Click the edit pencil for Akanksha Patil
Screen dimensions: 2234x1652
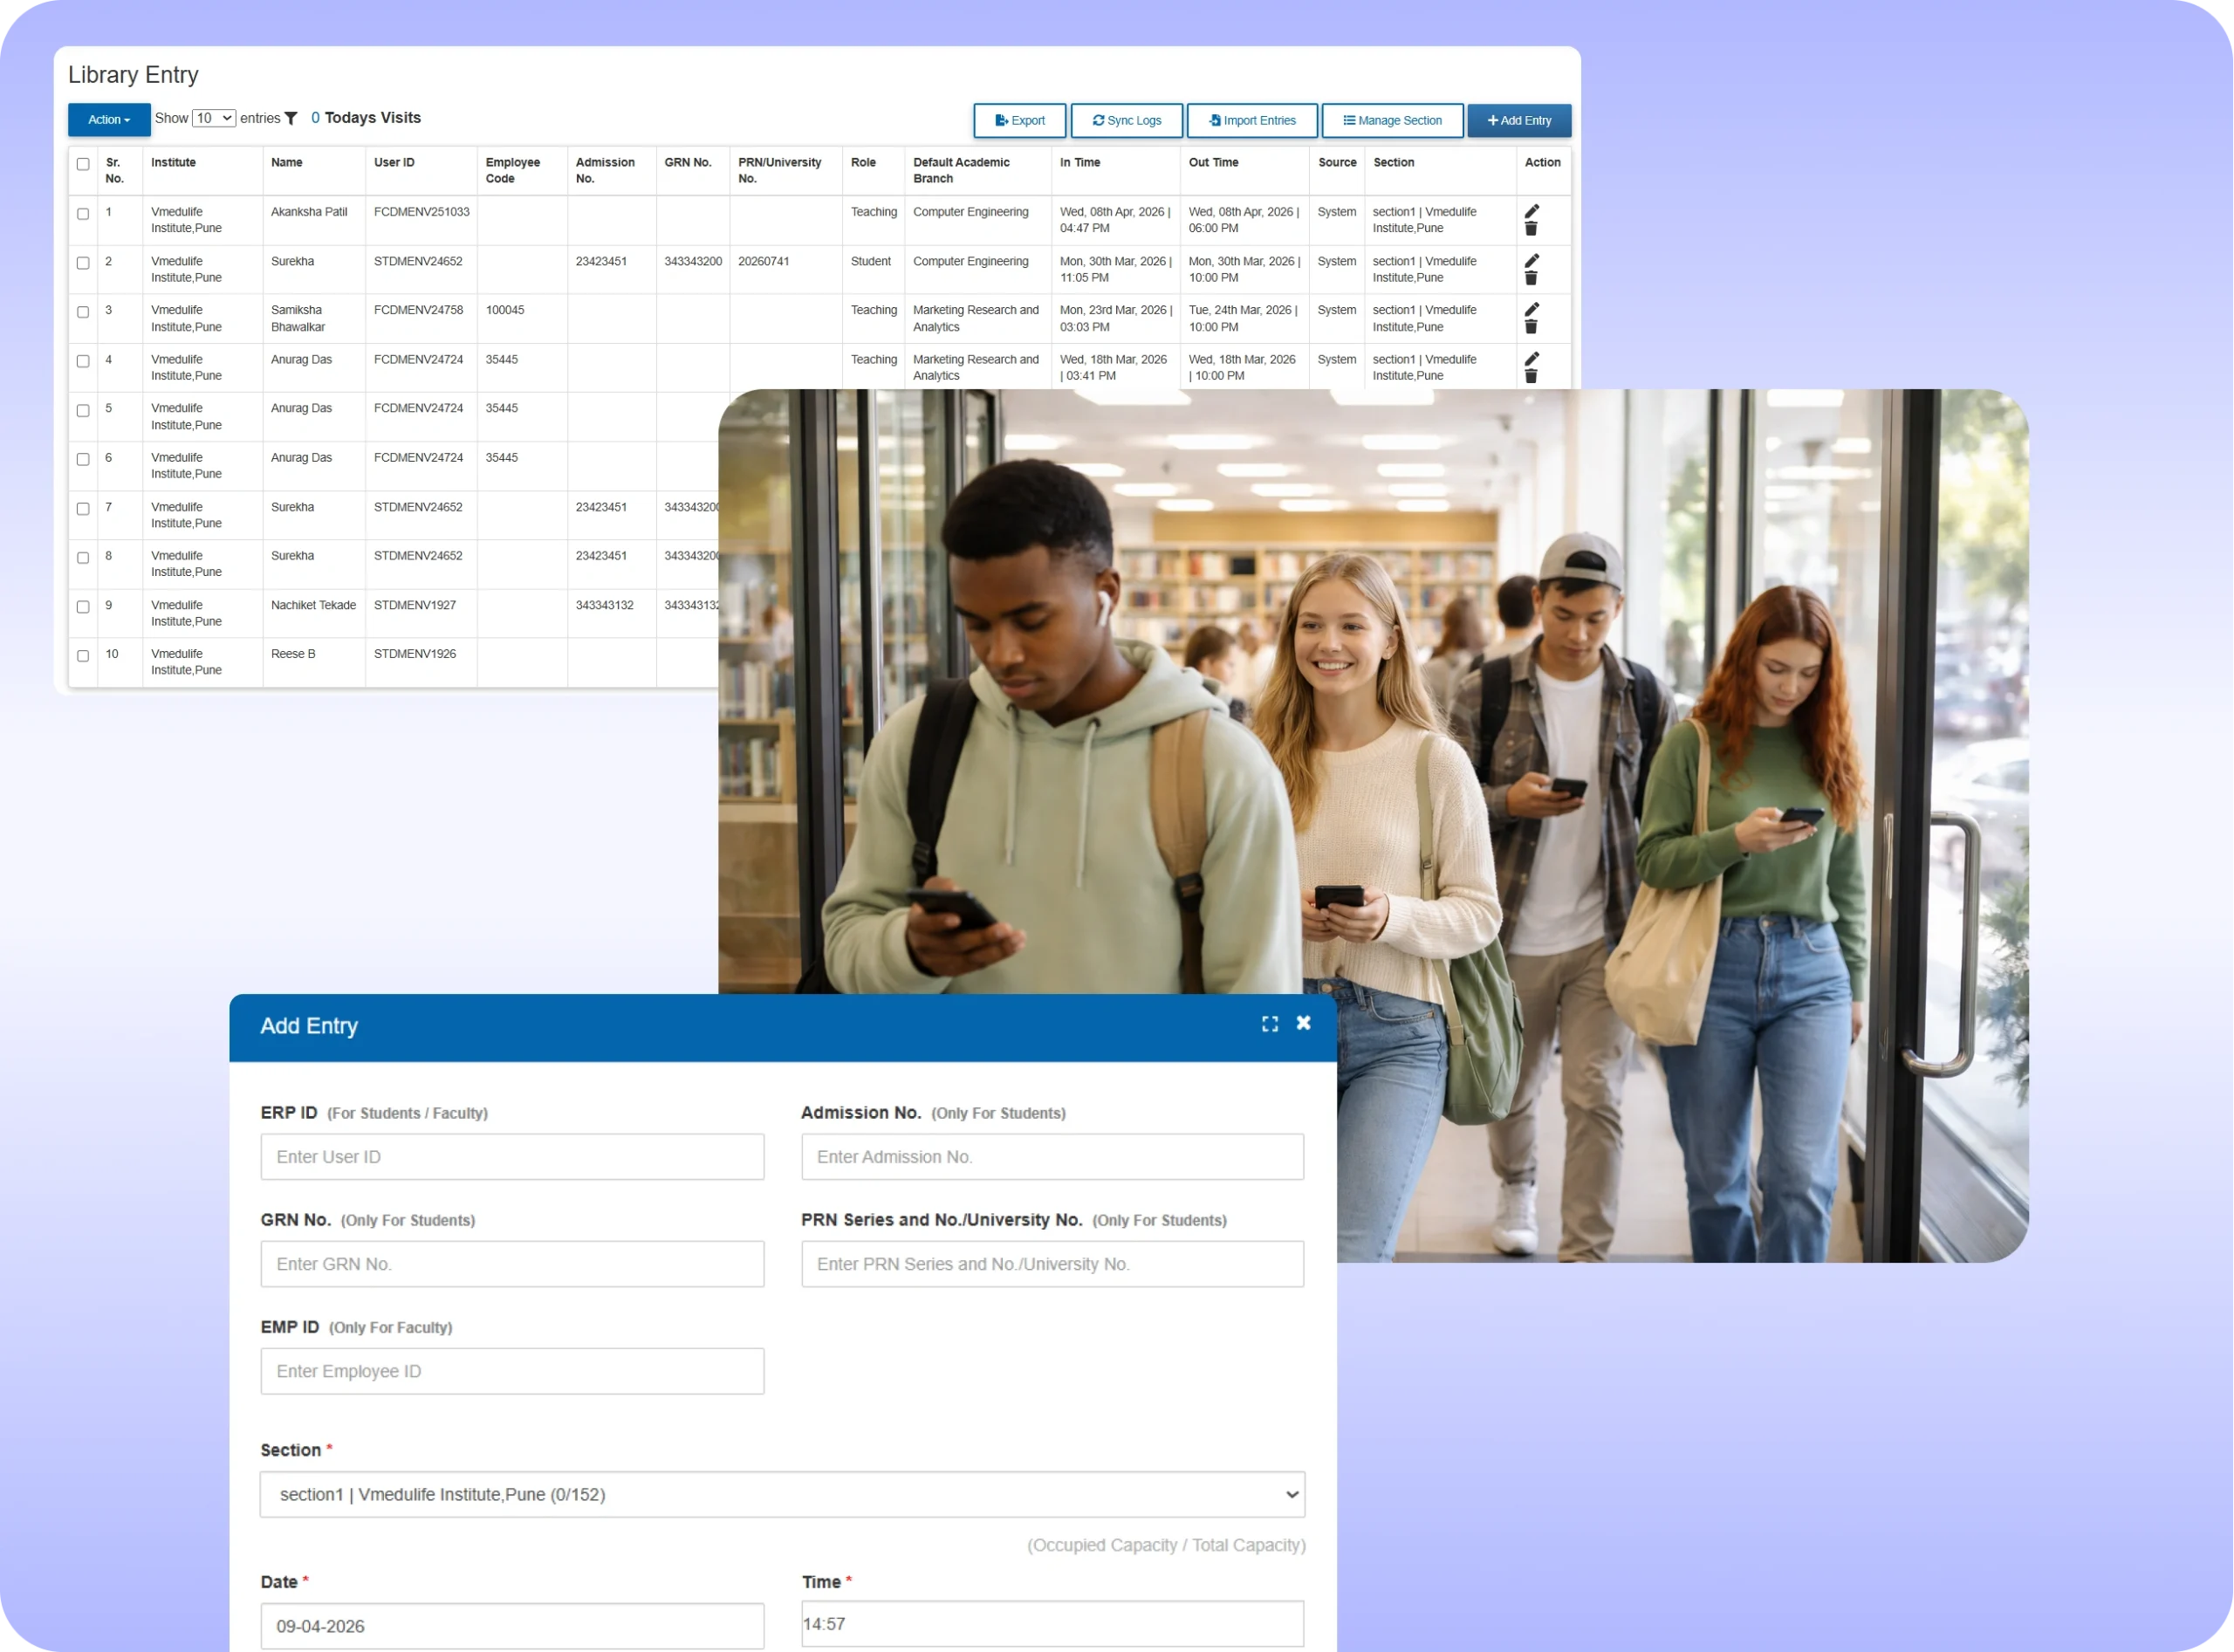tap(1531, 211)
